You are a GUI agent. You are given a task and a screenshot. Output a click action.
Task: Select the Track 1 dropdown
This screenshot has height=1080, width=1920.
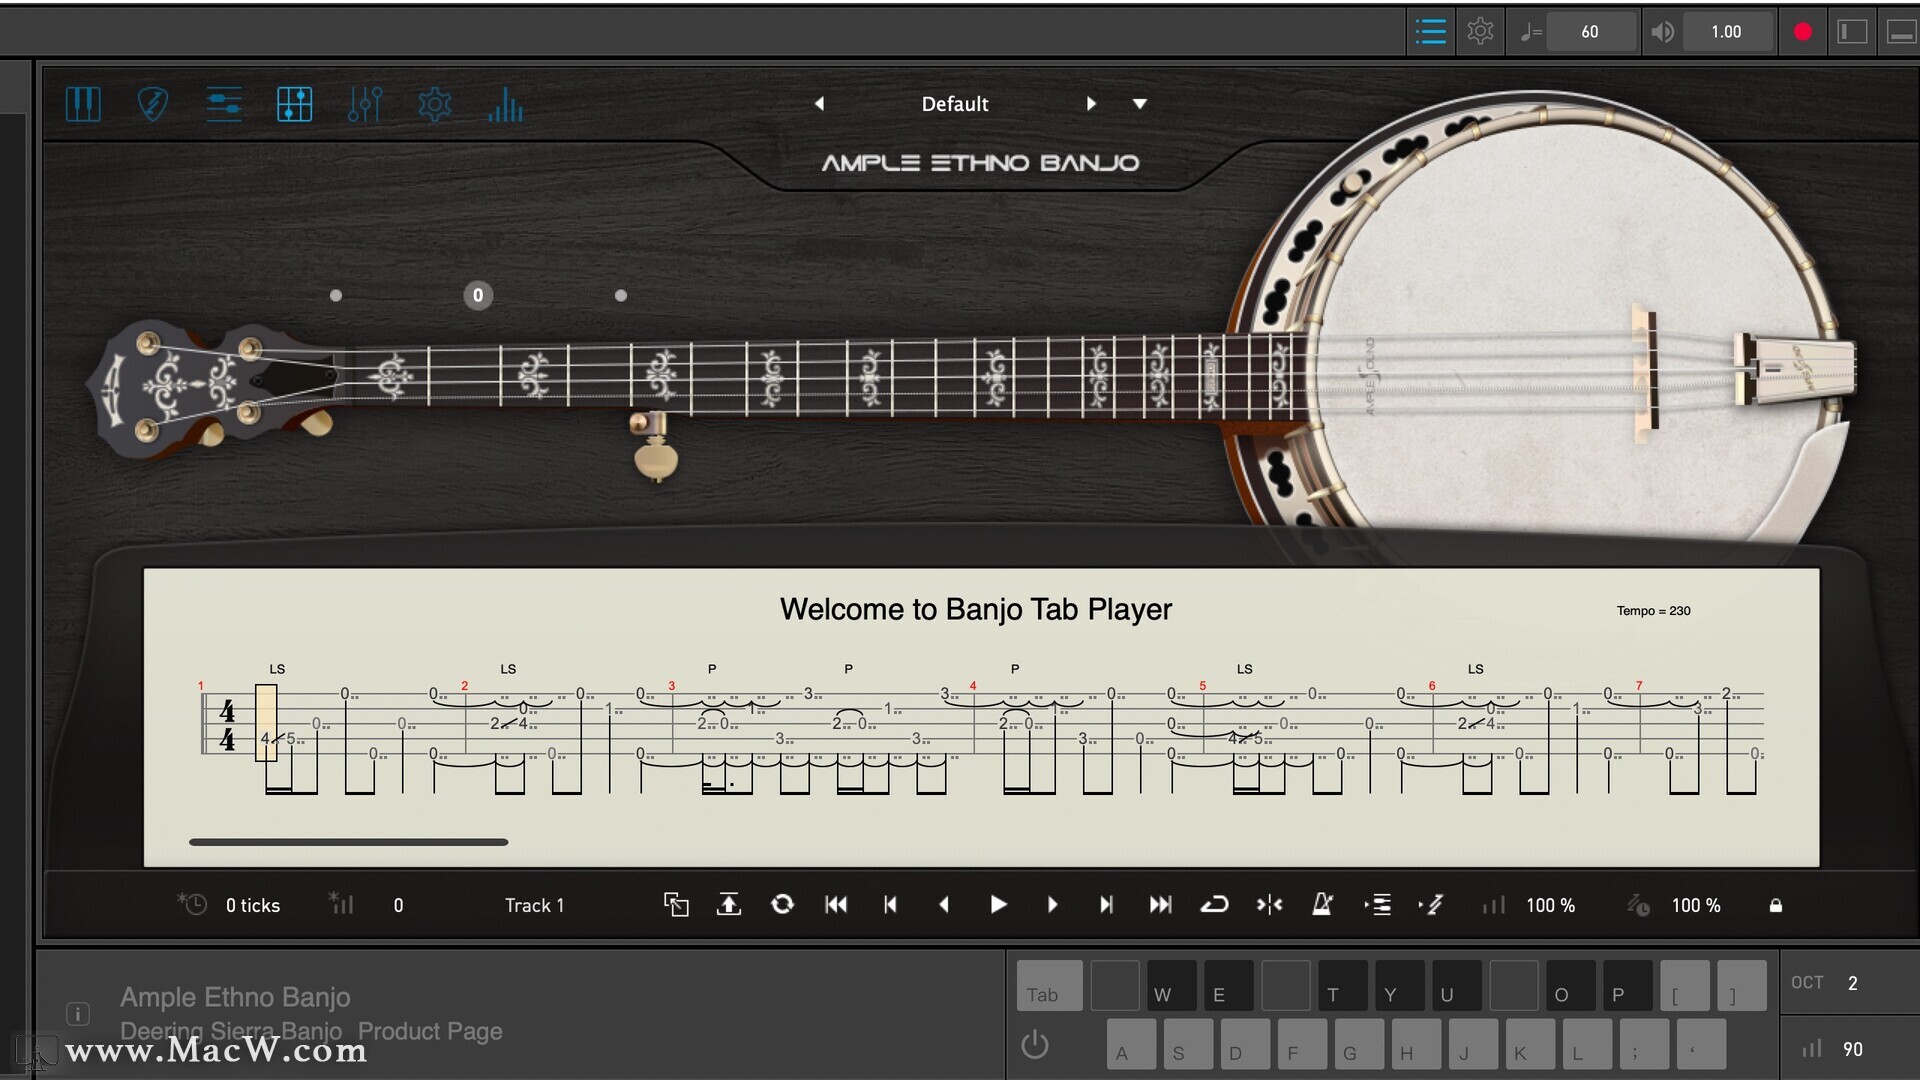tap(534, 905)
